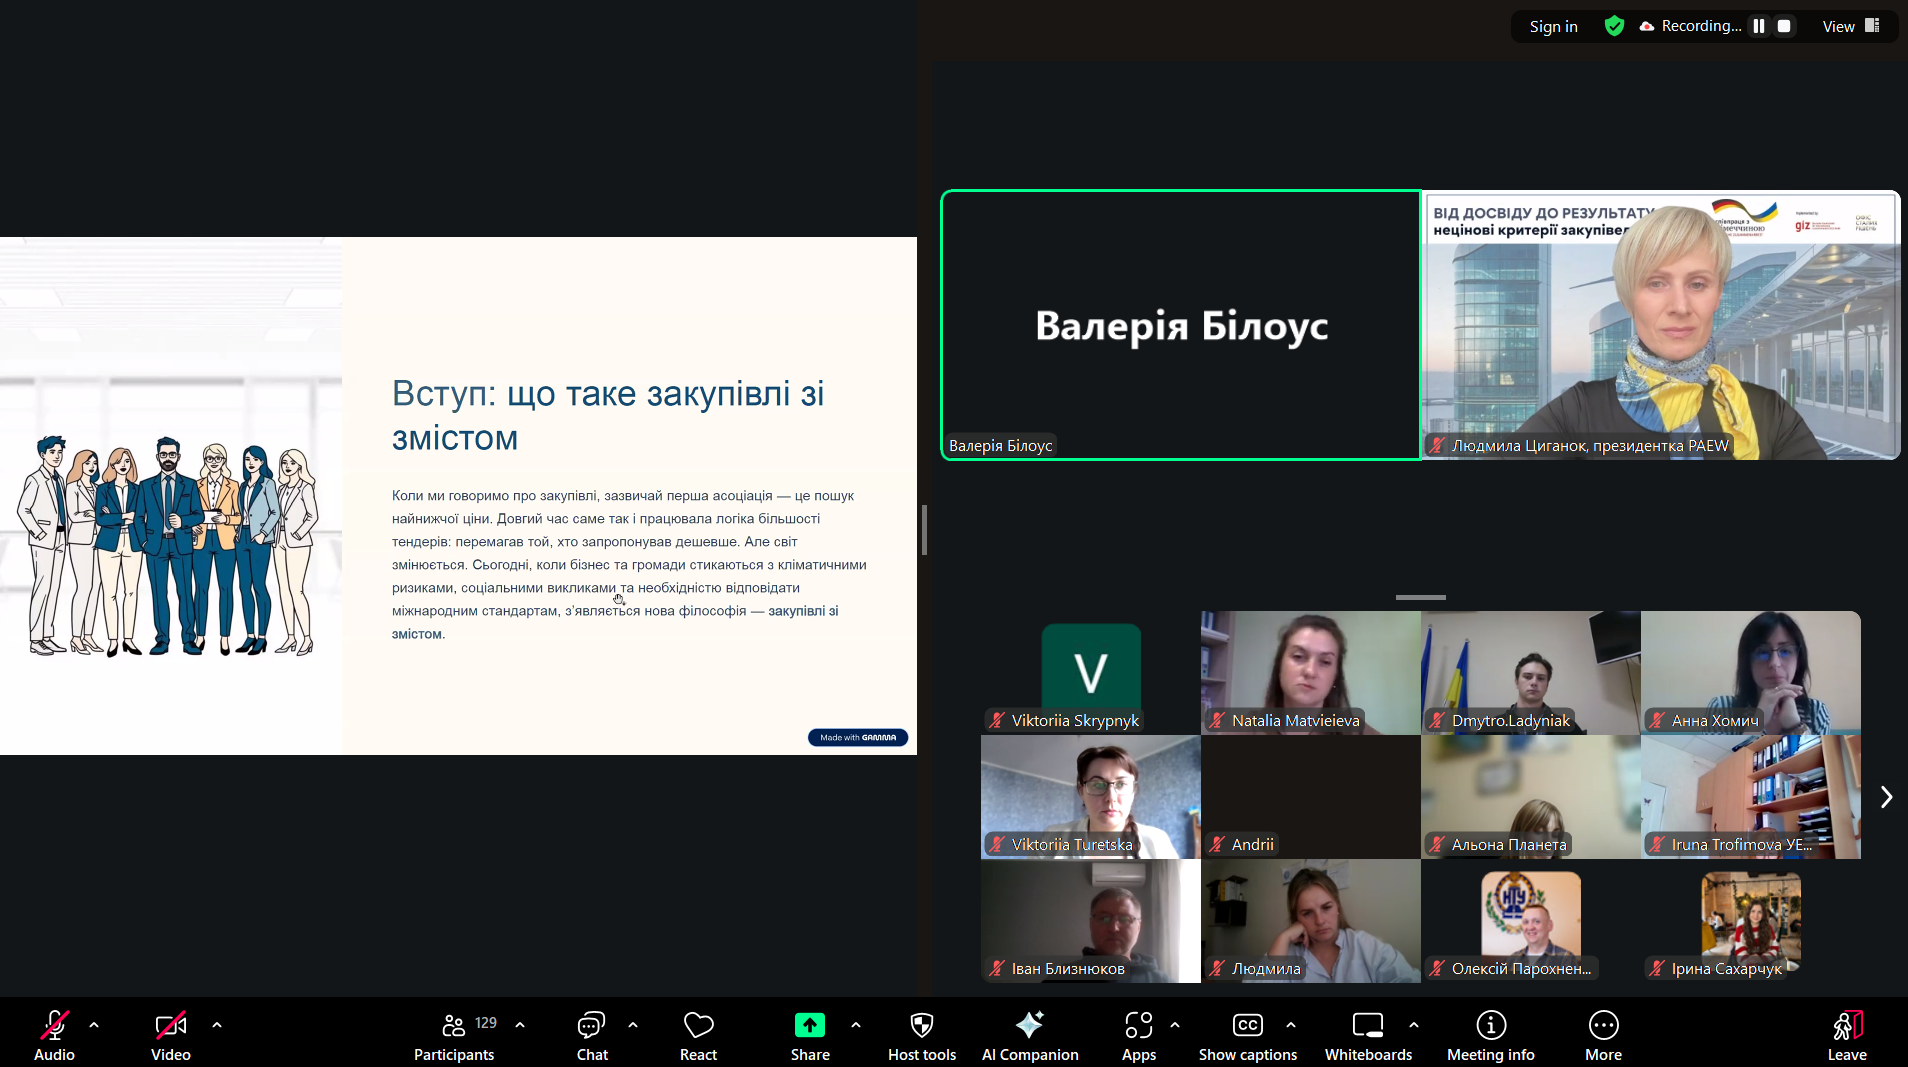Screen dimensions: 1908x1067
Task: Unmute the microphone audio
Action: 54,1035
